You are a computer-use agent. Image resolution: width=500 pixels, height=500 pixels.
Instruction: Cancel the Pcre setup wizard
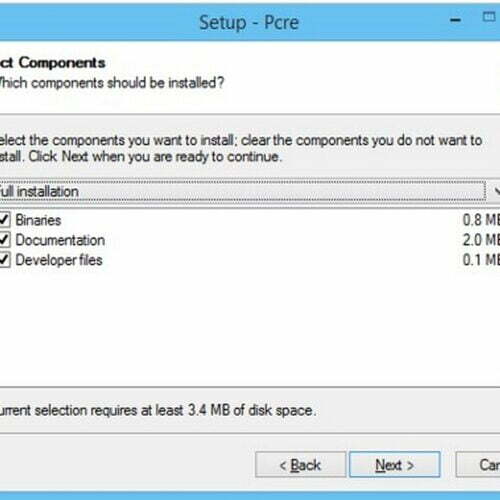[478, 465]
